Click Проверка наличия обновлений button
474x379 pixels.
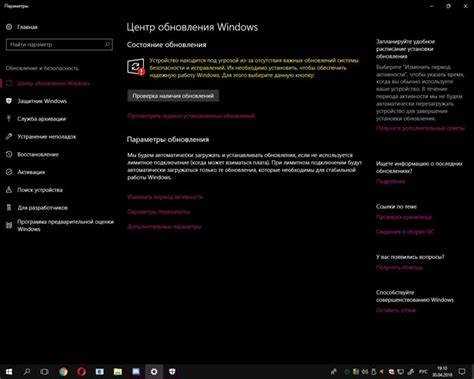tap(173, 96)
